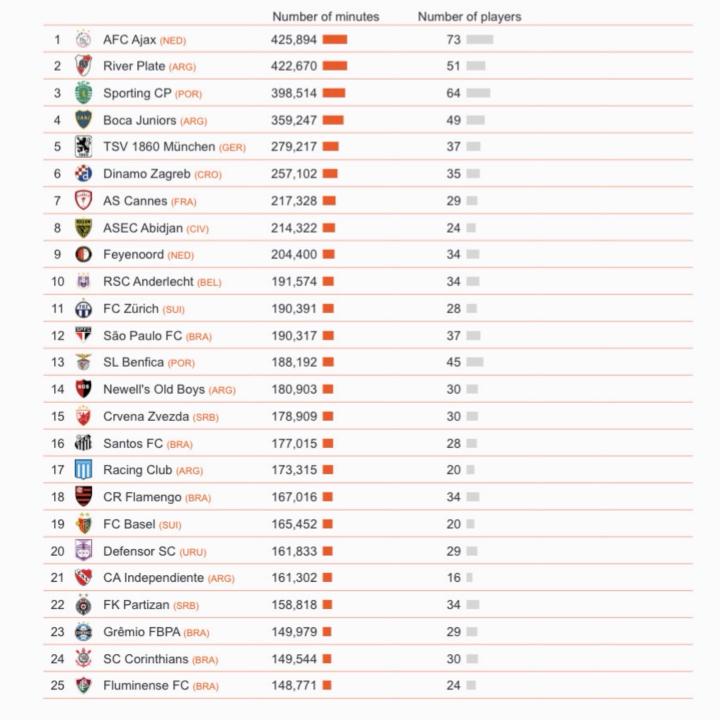This screenshot has height=720, width=720.
Task: Click AFC Ajax orange minutes bar
Action: [x=334, y=40]
